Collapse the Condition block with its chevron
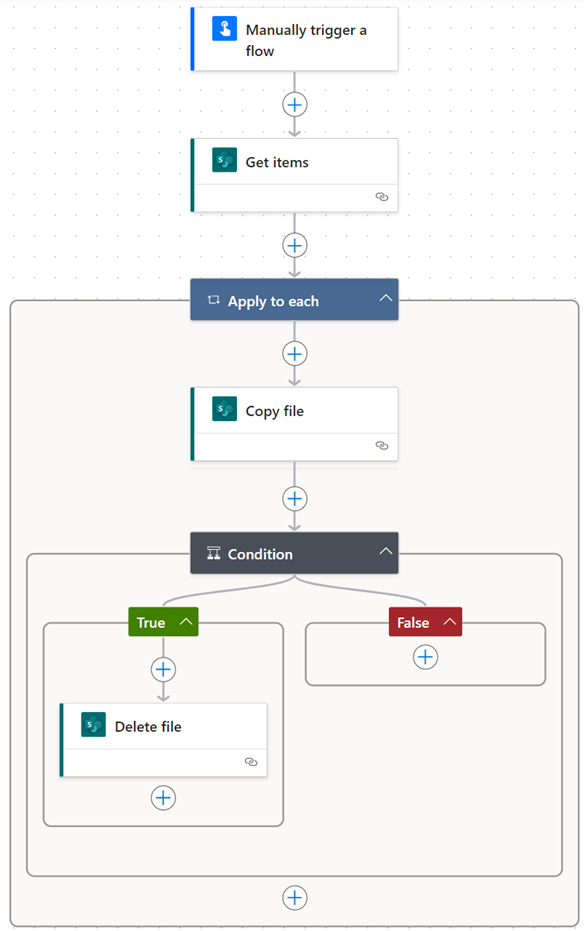The image size is (586, 931). coord(386,552)
